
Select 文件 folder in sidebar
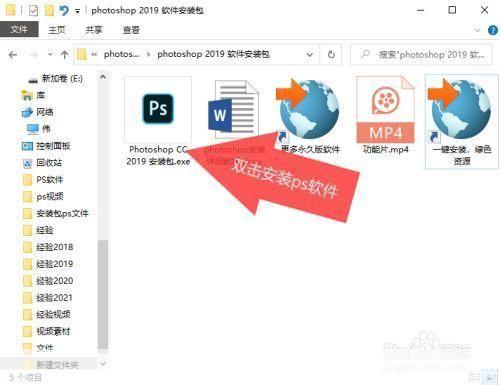tap(38, 348)
